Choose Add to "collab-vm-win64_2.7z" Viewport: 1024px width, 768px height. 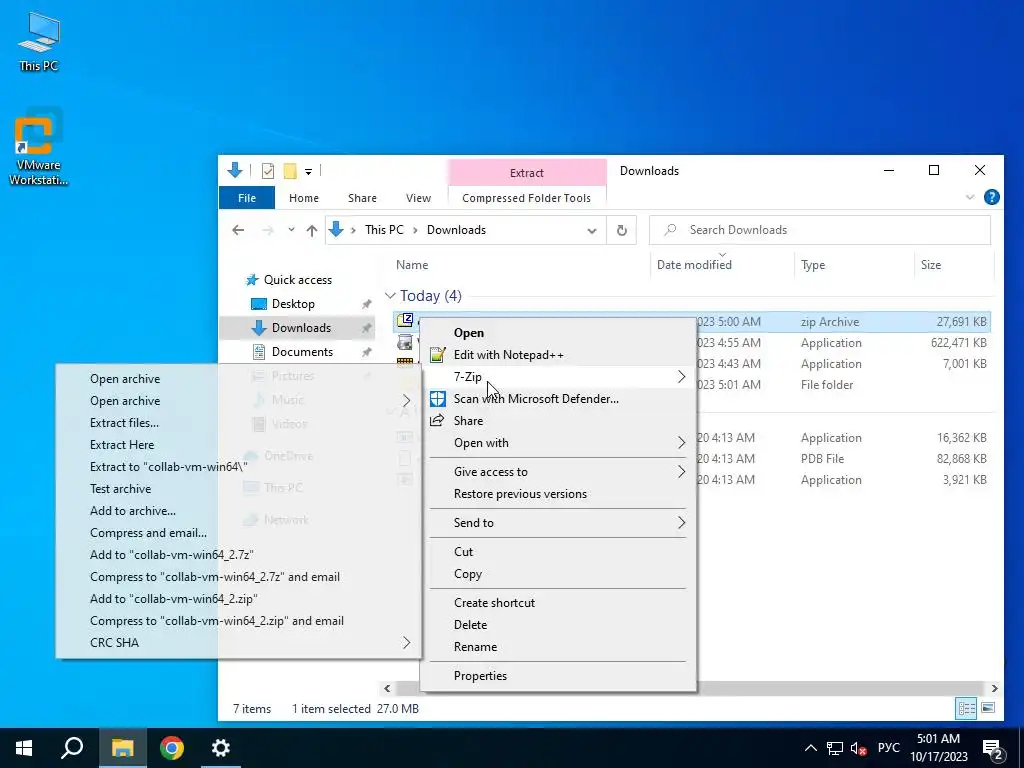(238, 555)
